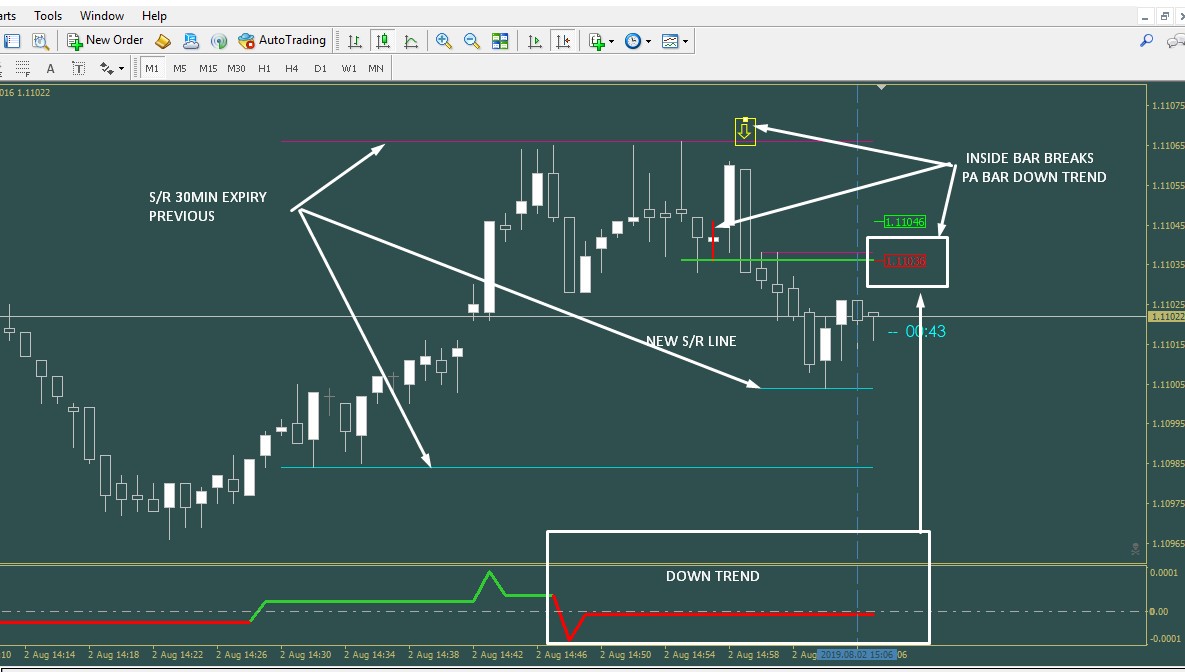Open the virtual hosting cloud icon
The width and height of the screenshot is (1185, 672).
coord(190,41)
